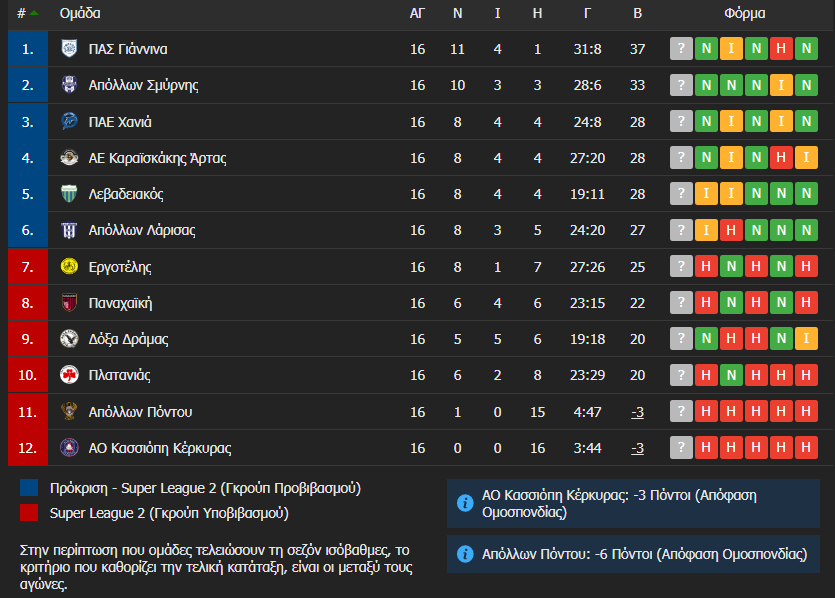The width and height of the screenshot is (835, 598).
Task: Sort standings by the Γ goals column
Action: (588, 14)
